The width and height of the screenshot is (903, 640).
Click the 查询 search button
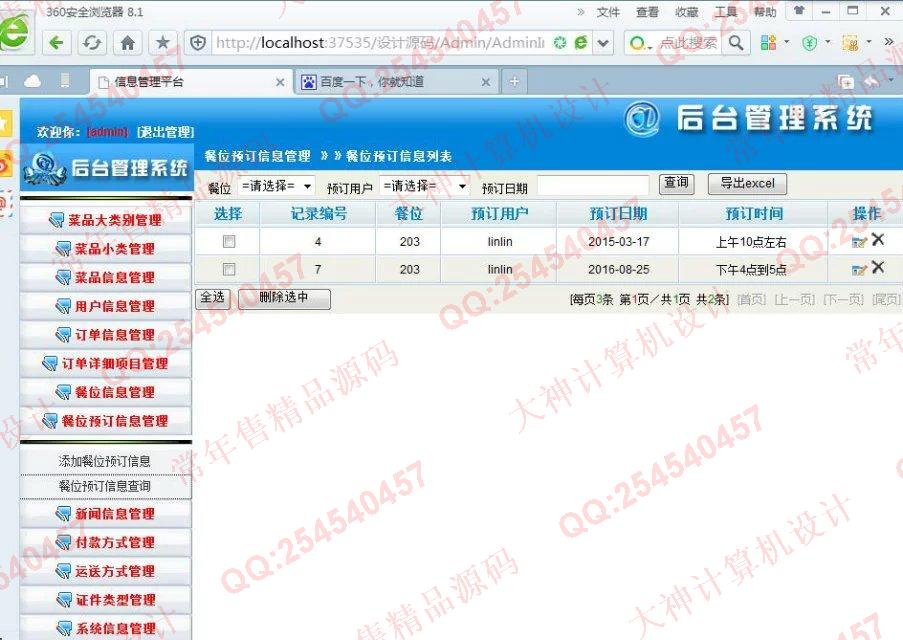[x=676, y=183]
